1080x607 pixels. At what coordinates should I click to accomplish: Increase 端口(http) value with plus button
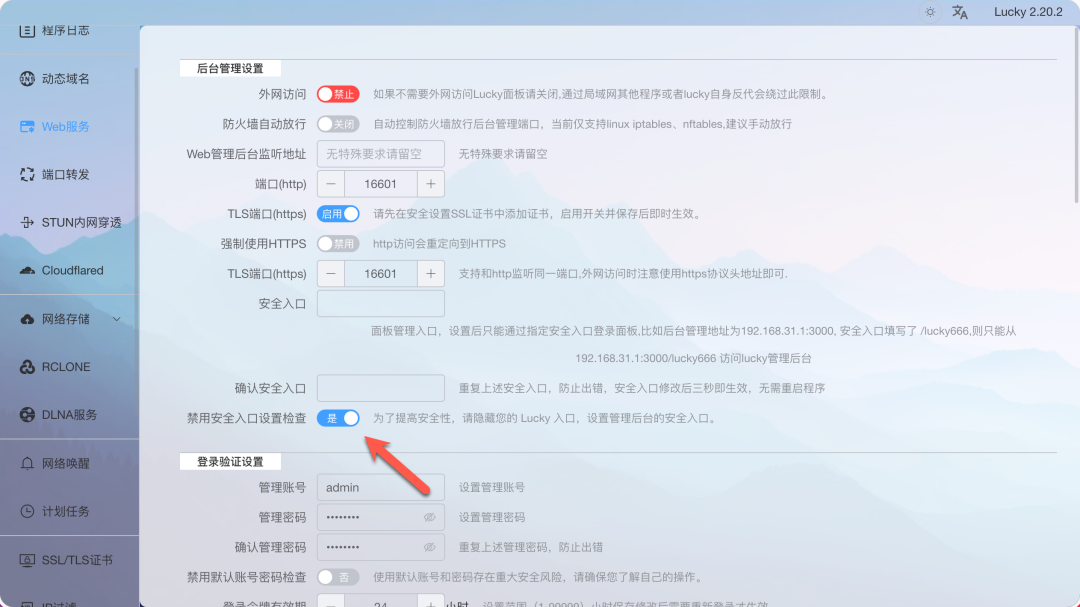(430, 184)
